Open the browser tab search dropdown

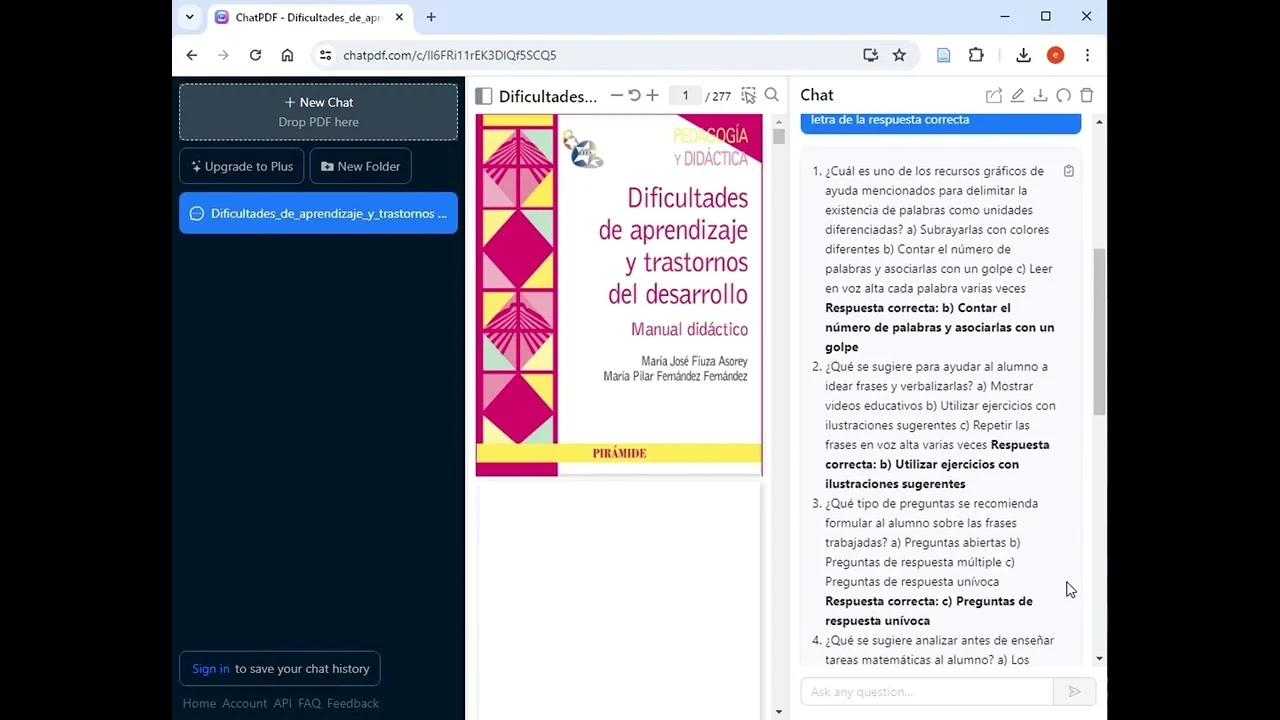point(190,17)
